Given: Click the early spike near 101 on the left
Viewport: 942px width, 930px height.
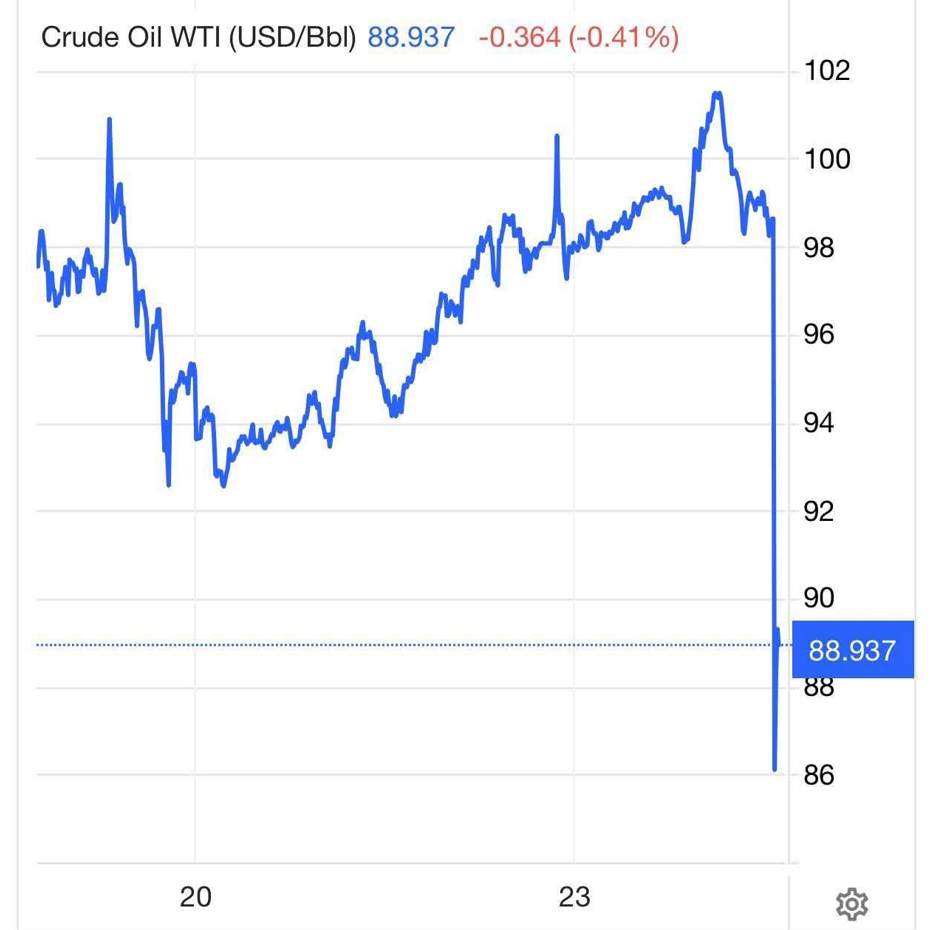Looking at the screenshot, I should click(109, 121).
